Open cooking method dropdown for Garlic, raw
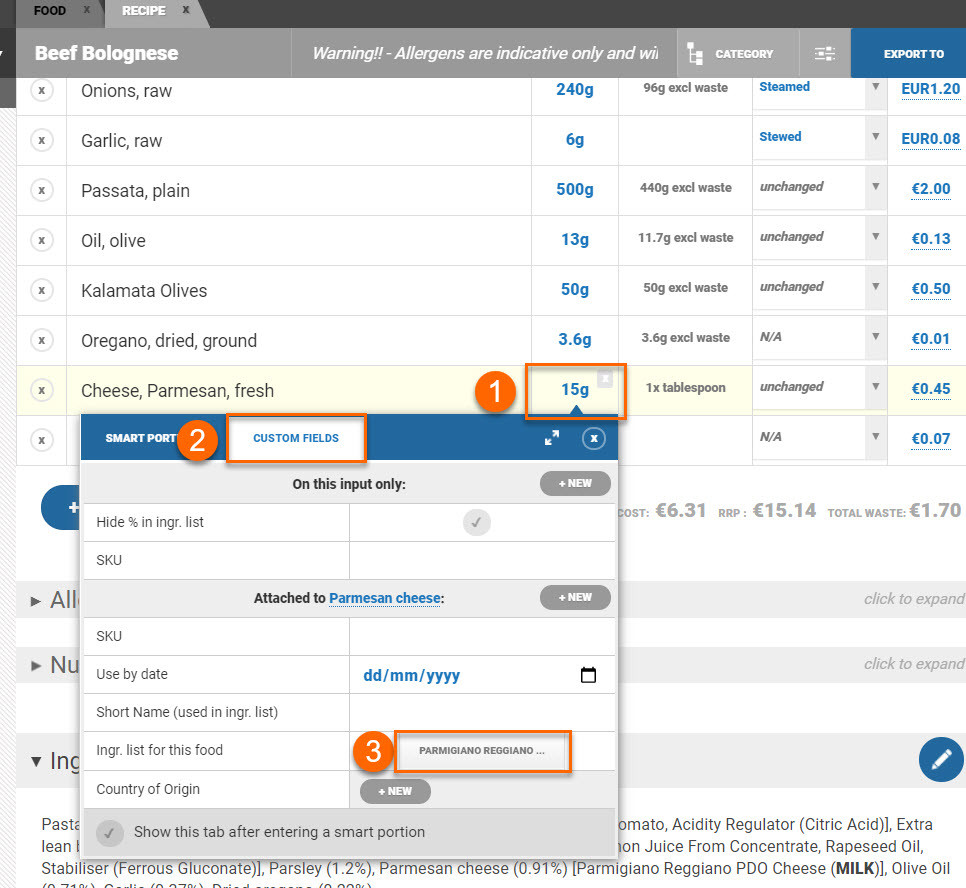 pos(875,138)
